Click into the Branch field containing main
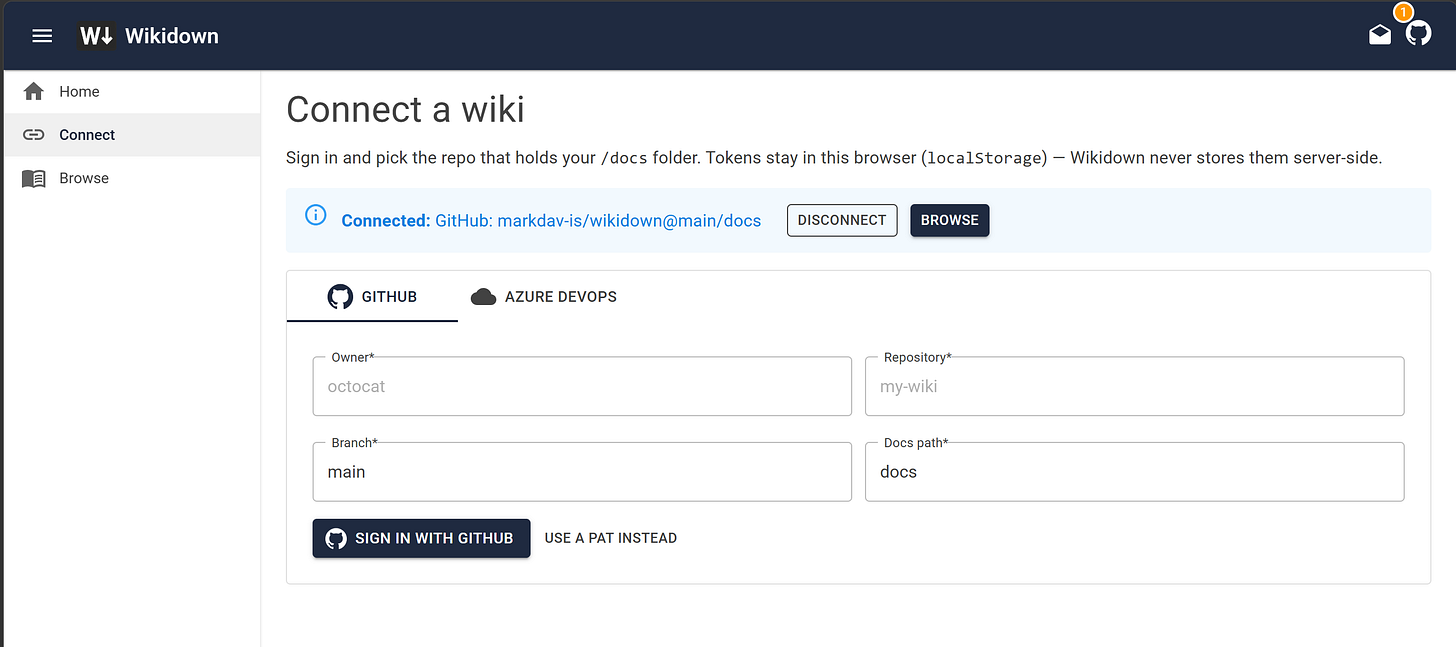 [x=582, y=472]
